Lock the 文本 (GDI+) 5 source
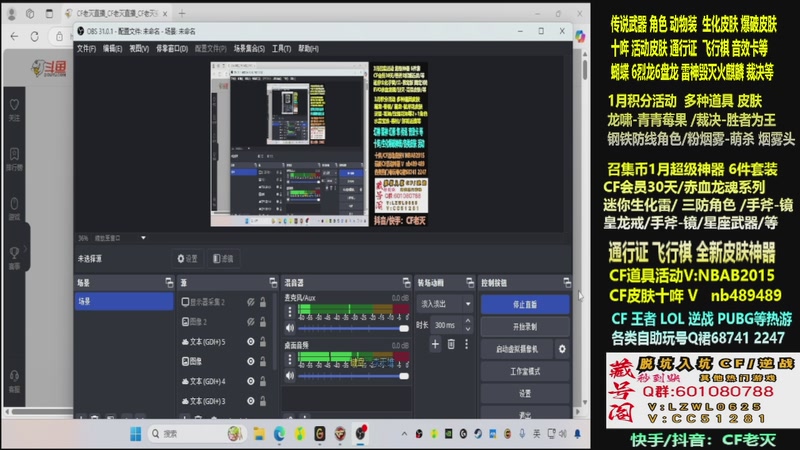This screenshot has width=800, height=450. pyautogui.click(x=263, y=342)
